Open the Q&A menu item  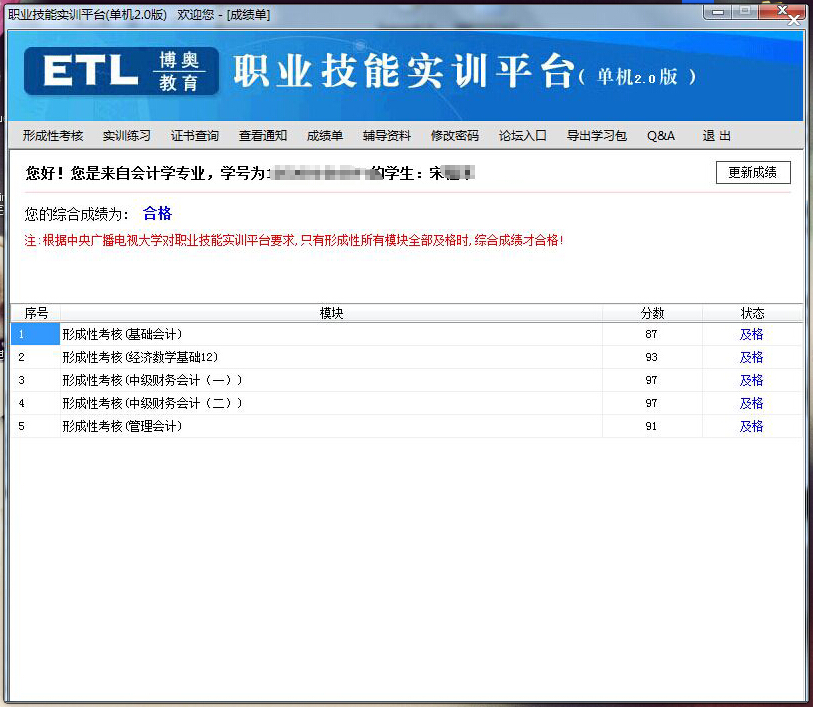[661, 136]
